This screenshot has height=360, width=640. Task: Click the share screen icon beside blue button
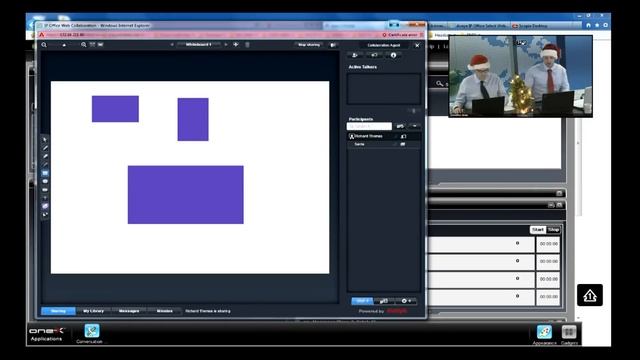coord(384,301)
